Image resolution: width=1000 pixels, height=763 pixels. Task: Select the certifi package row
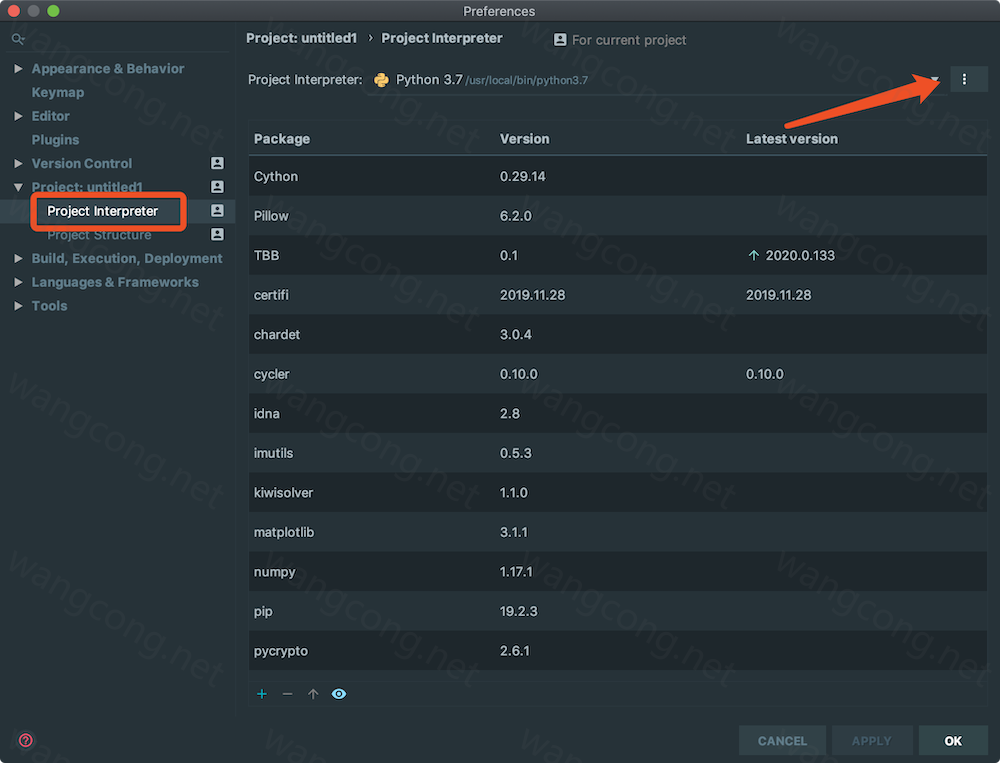[617, 295]
